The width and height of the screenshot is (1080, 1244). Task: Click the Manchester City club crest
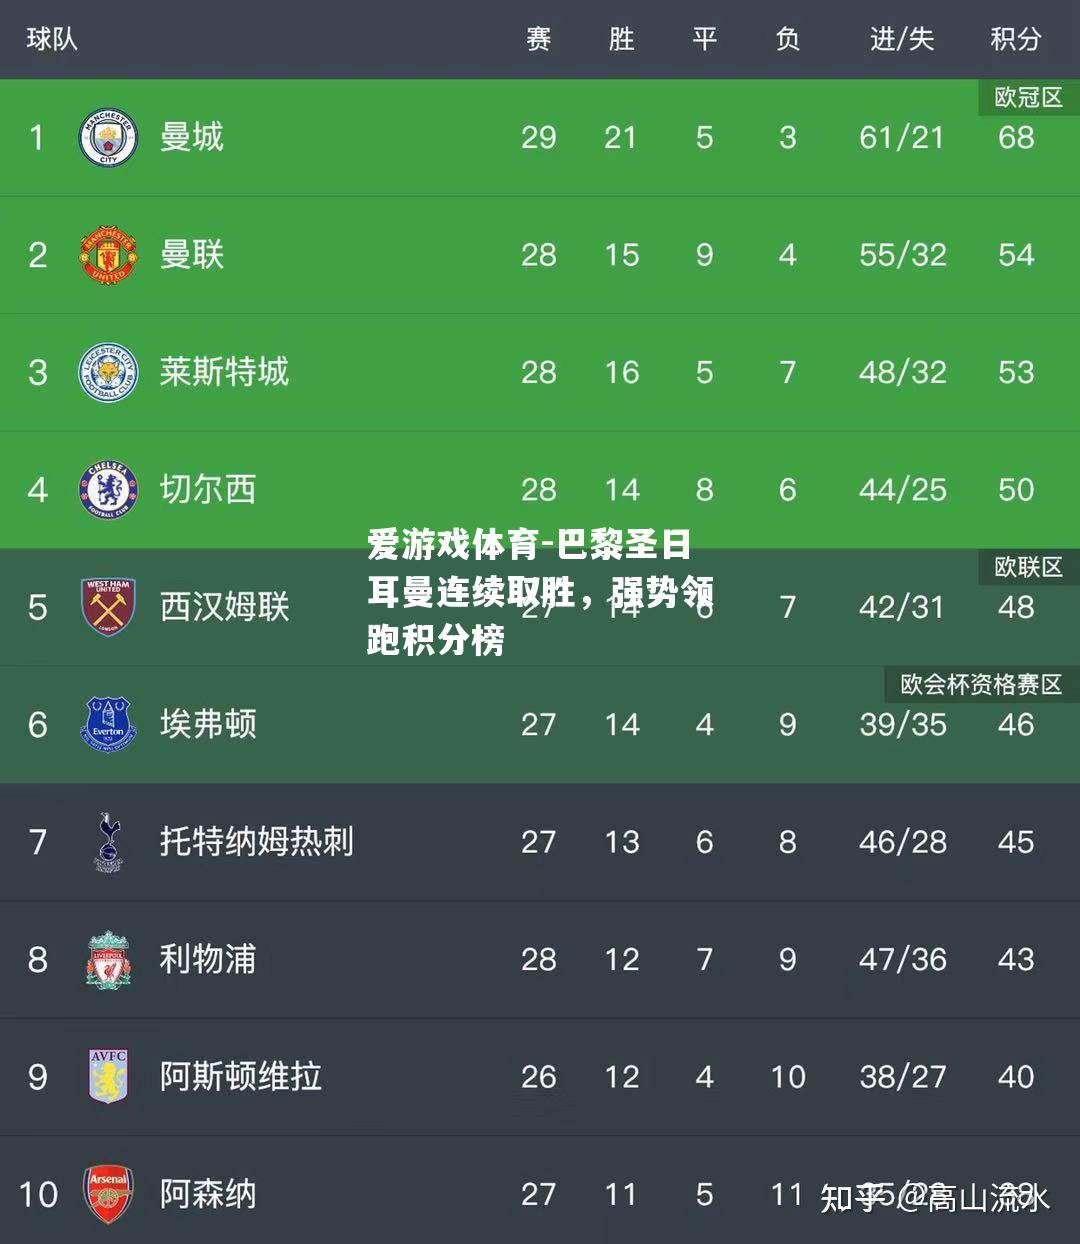click(x=108, y=138)
